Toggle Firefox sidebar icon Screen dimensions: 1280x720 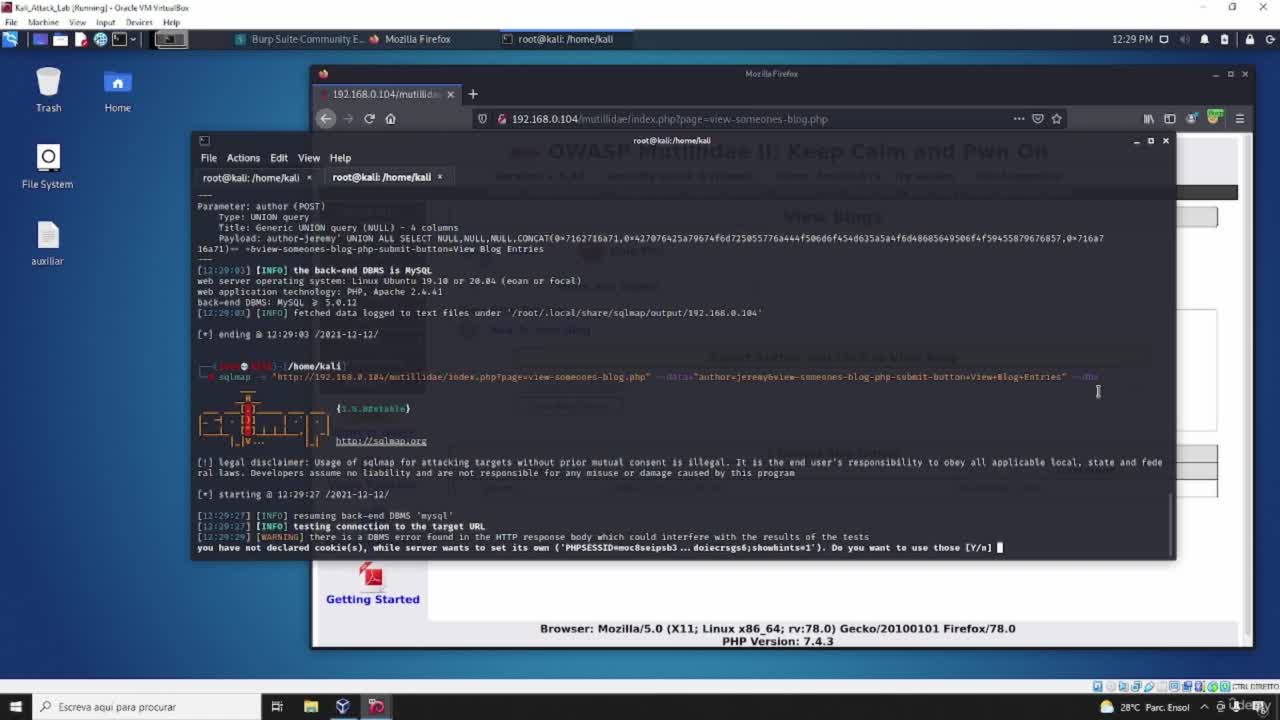tap(1169, 118)
